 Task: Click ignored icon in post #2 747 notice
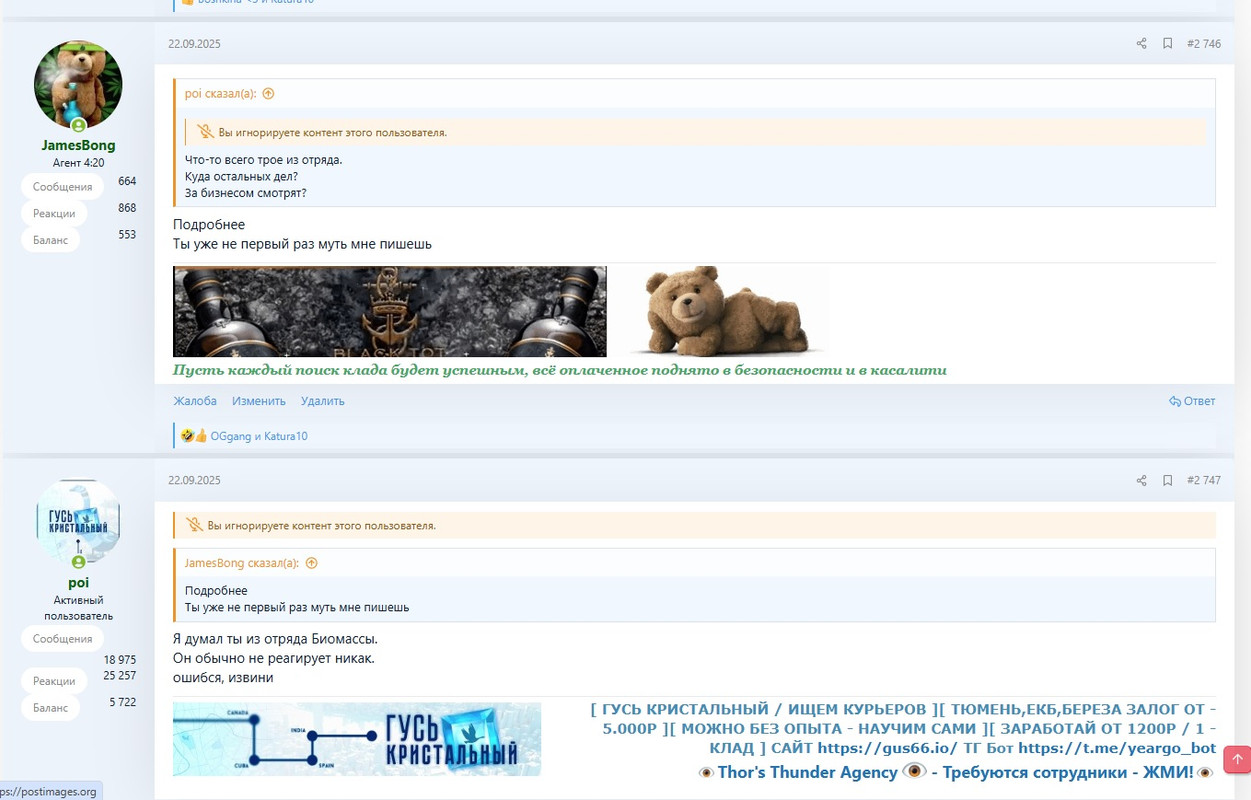pyautogui.click(x=194, y=525)
